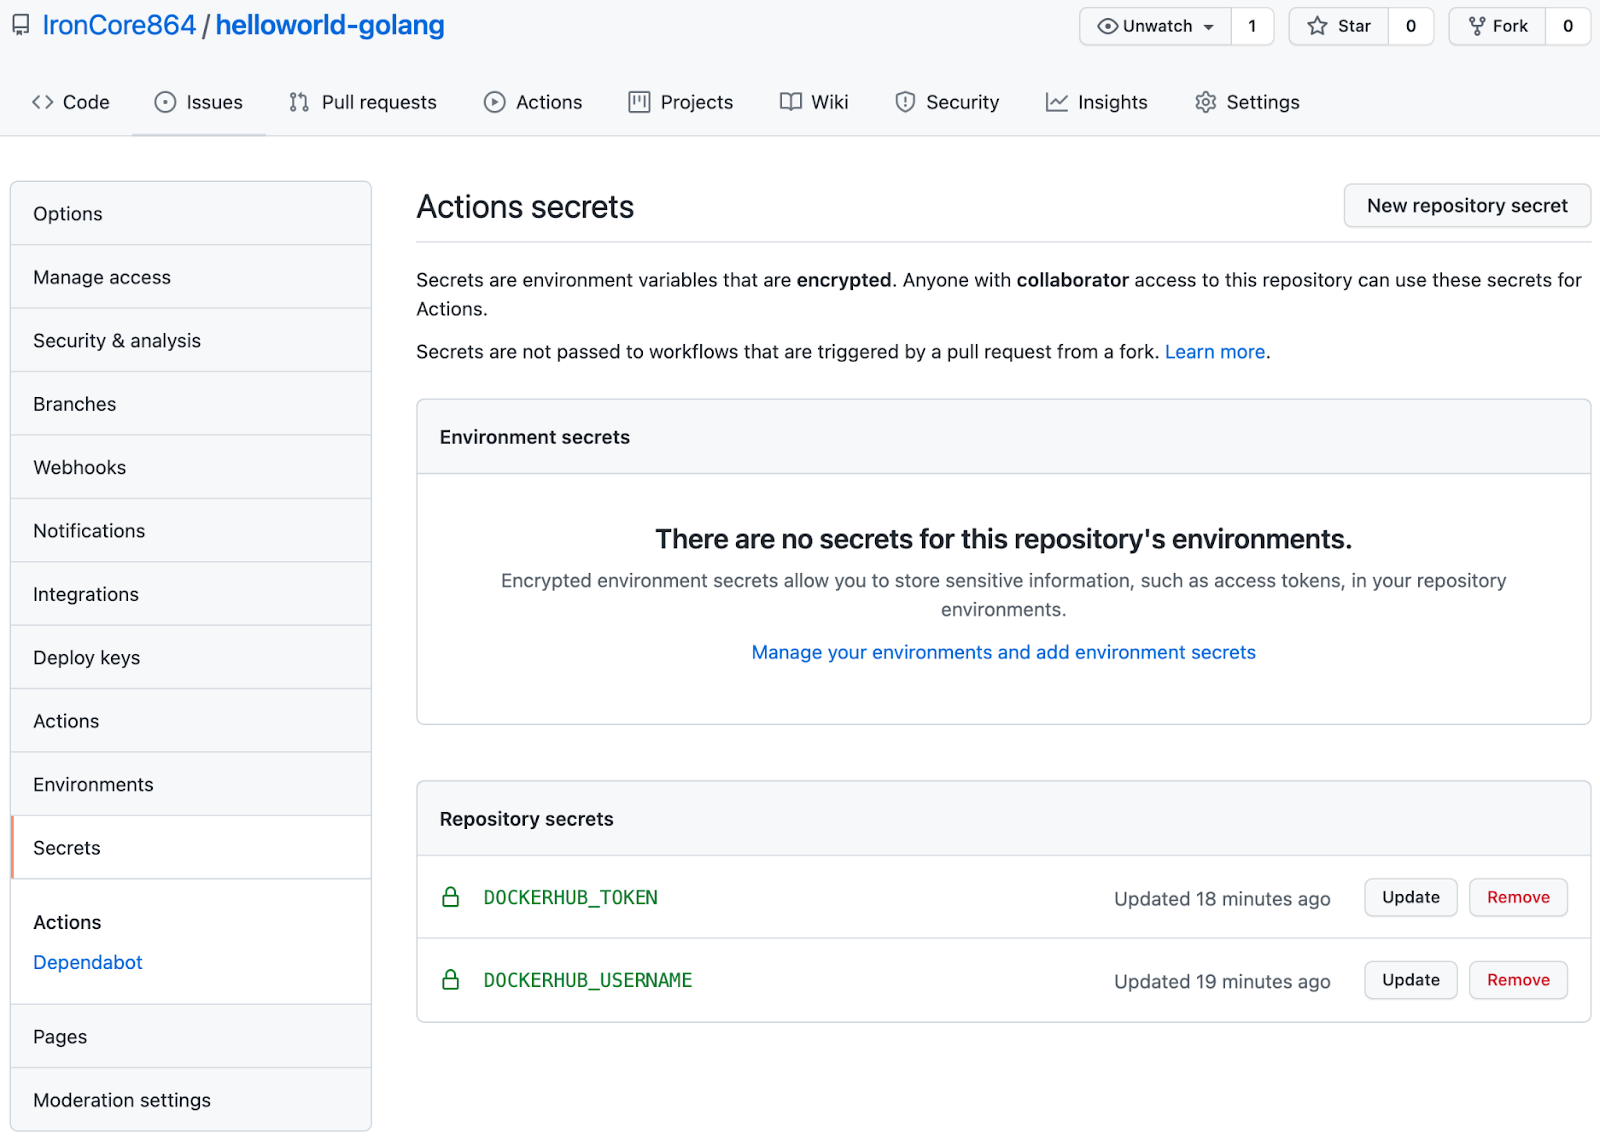Image resolution: width=1600 pixels, height=1137 pixels.
Task: Click the star icon in the Star button
Action: tap(1318, 26)
